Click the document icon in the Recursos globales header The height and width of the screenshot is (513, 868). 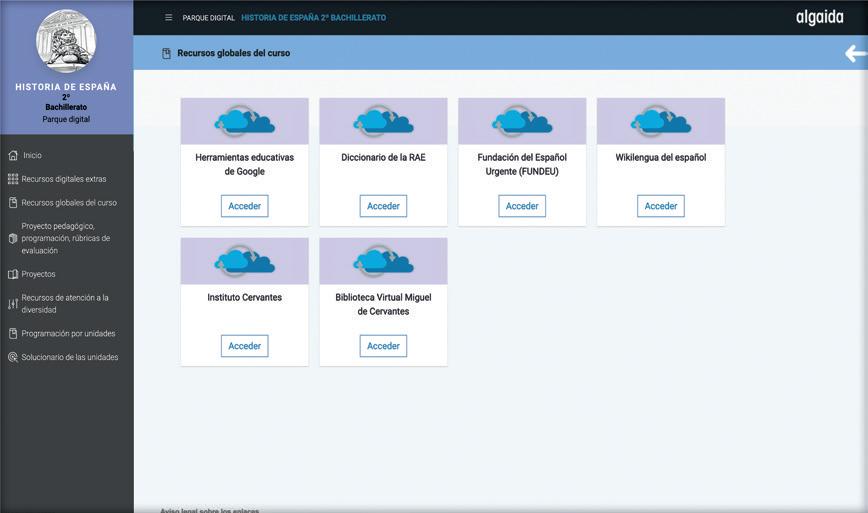click(x=166, y=53)
